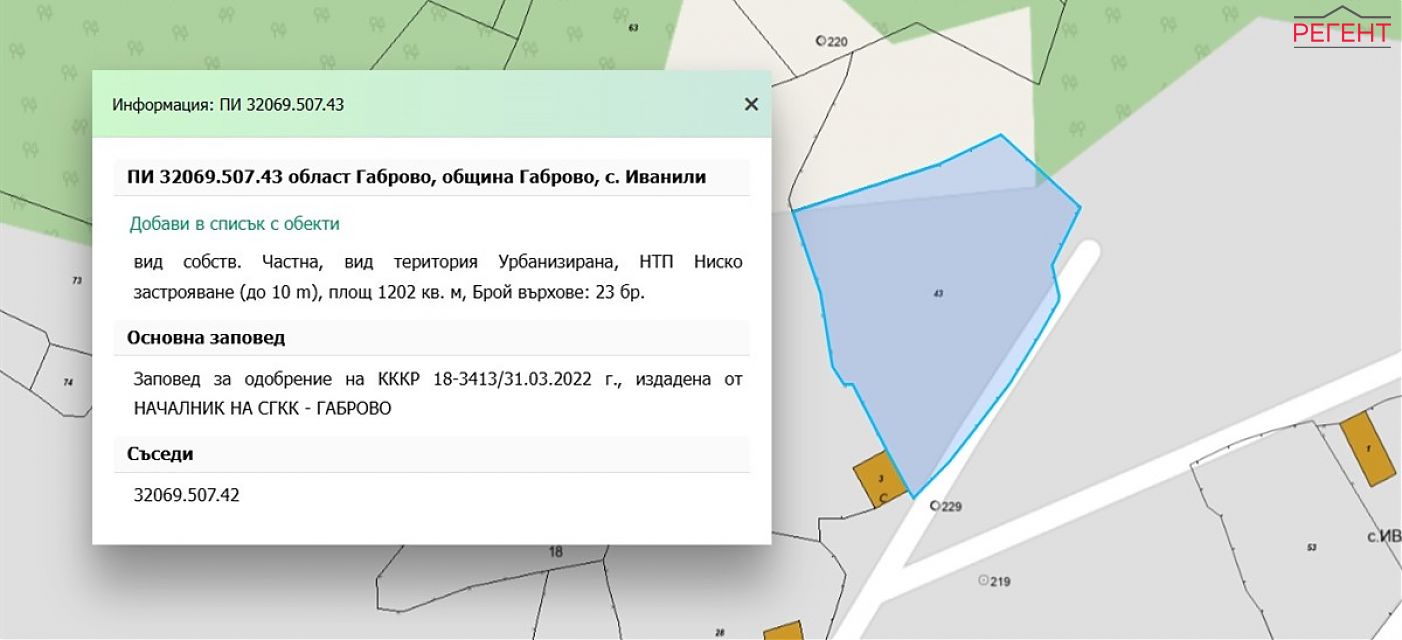The width and height of the screenshot is (1402, 640).
Task: Click parcel number 18 below the popup
Action: click(556, 552)
